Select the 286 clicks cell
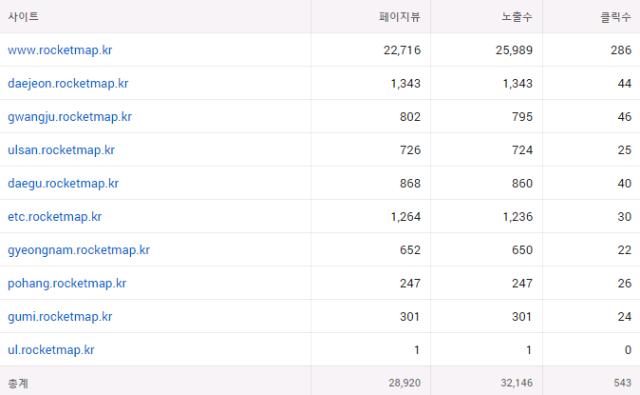 [x=621, y=50]
